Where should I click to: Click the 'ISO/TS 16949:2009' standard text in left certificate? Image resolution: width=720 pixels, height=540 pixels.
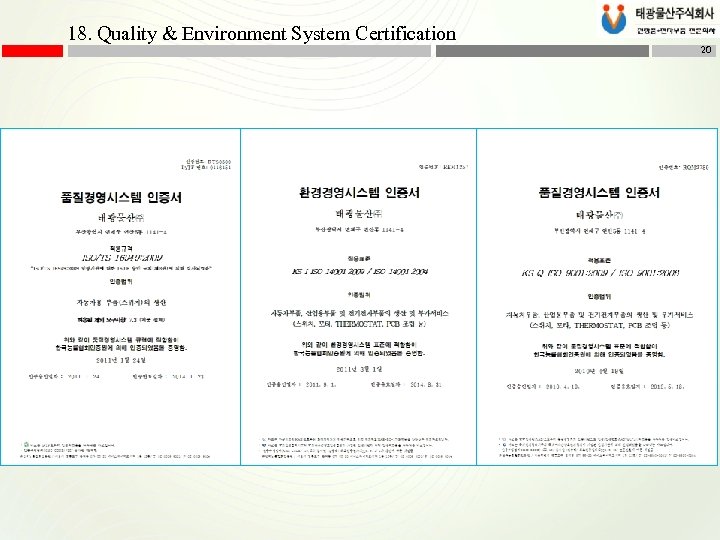point(122,258)
